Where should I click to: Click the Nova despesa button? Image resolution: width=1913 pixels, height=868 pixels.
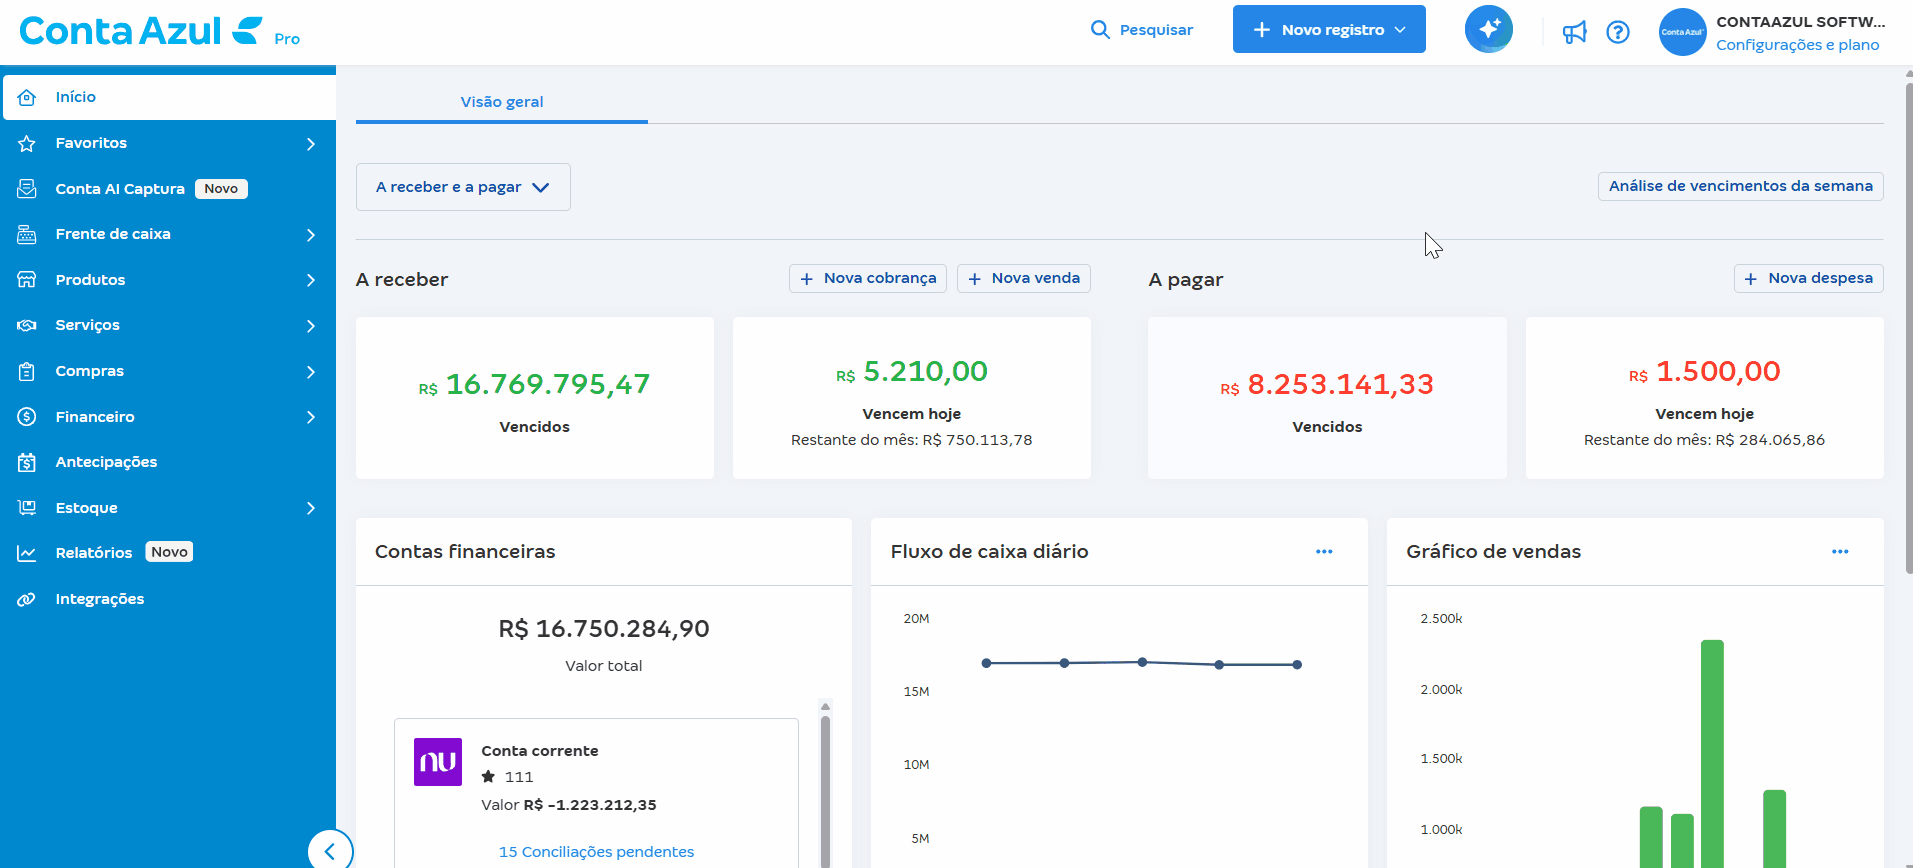tap(1808, 278)
